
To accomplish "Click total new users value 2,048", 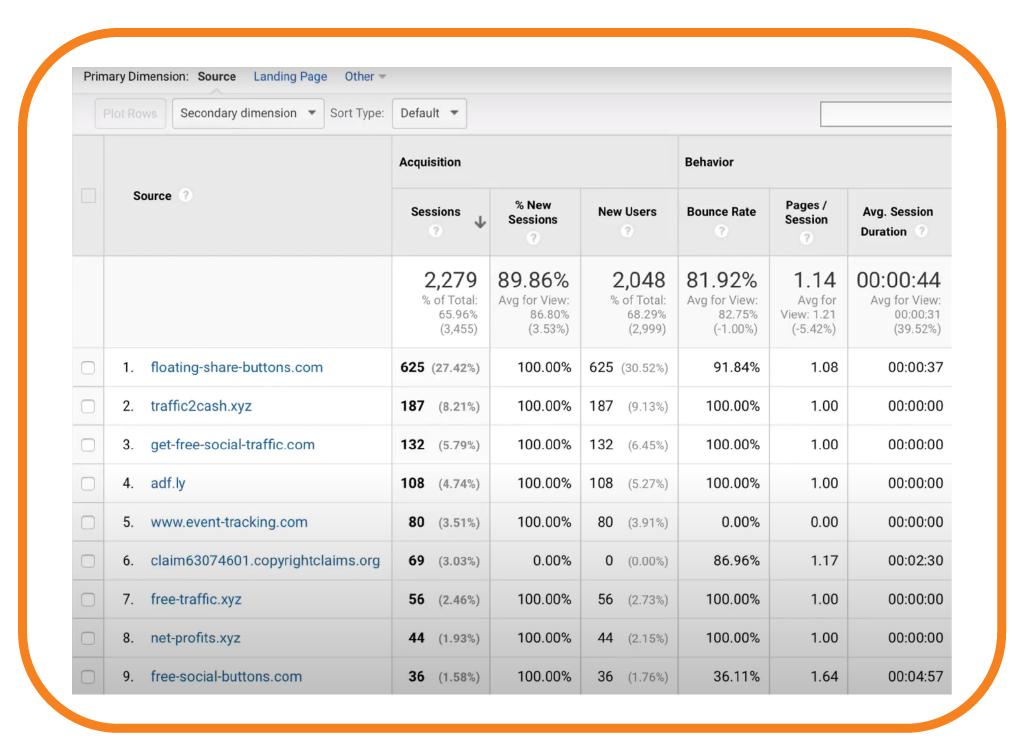I will (x=638, y=280).
